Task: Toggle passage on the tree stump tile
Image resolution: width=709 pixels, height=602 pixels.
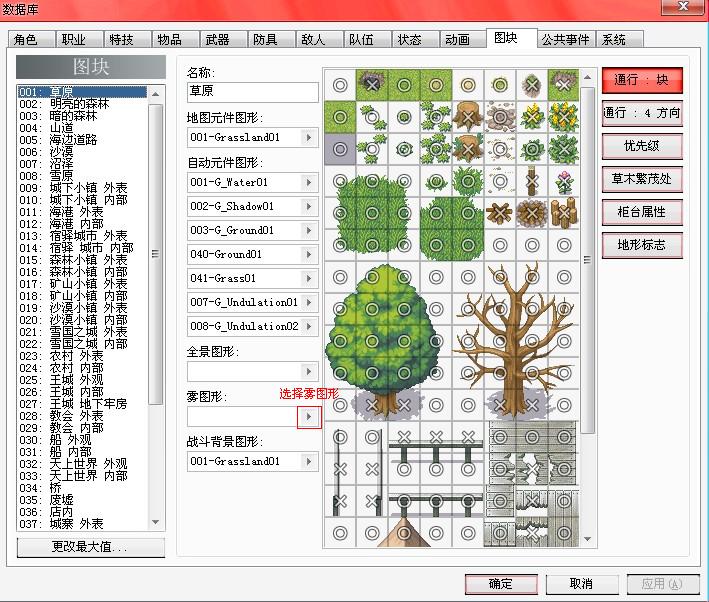Action: coord(468,117)
